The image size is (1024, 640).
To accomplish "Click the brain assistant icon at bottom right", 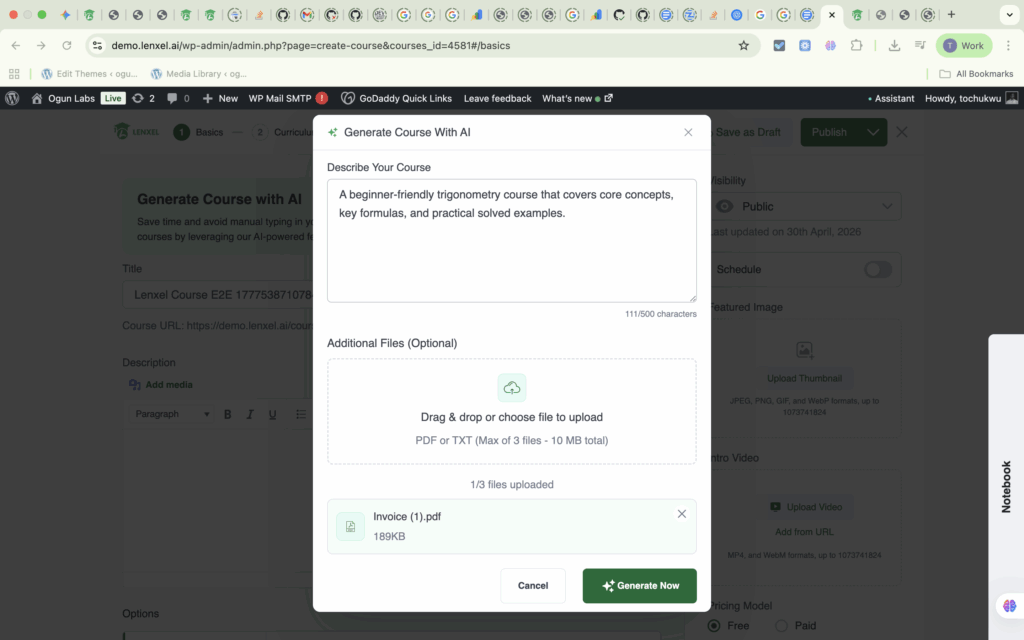I will (1010, 606).
